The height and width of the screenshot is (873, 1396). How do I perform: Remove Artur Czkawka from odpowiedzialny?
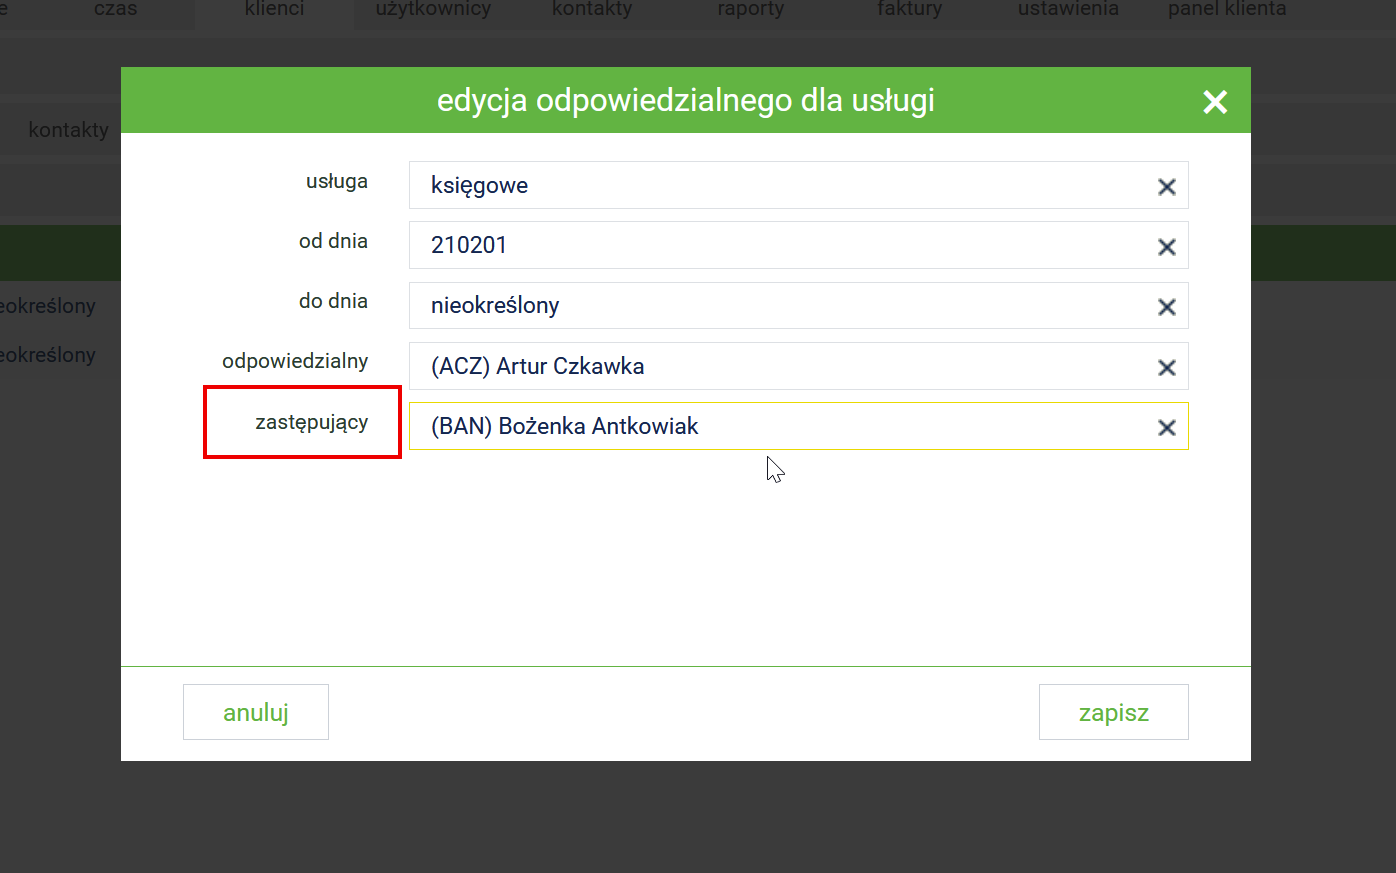[x=1166, y=368]
